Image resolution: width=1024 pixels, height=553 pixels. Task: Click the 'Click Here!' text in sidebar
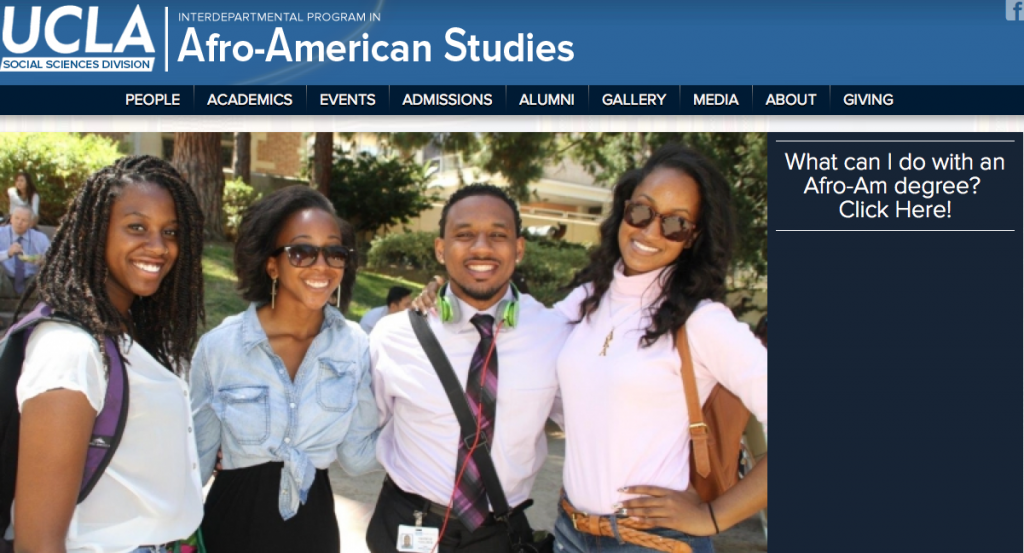(895, 210)
